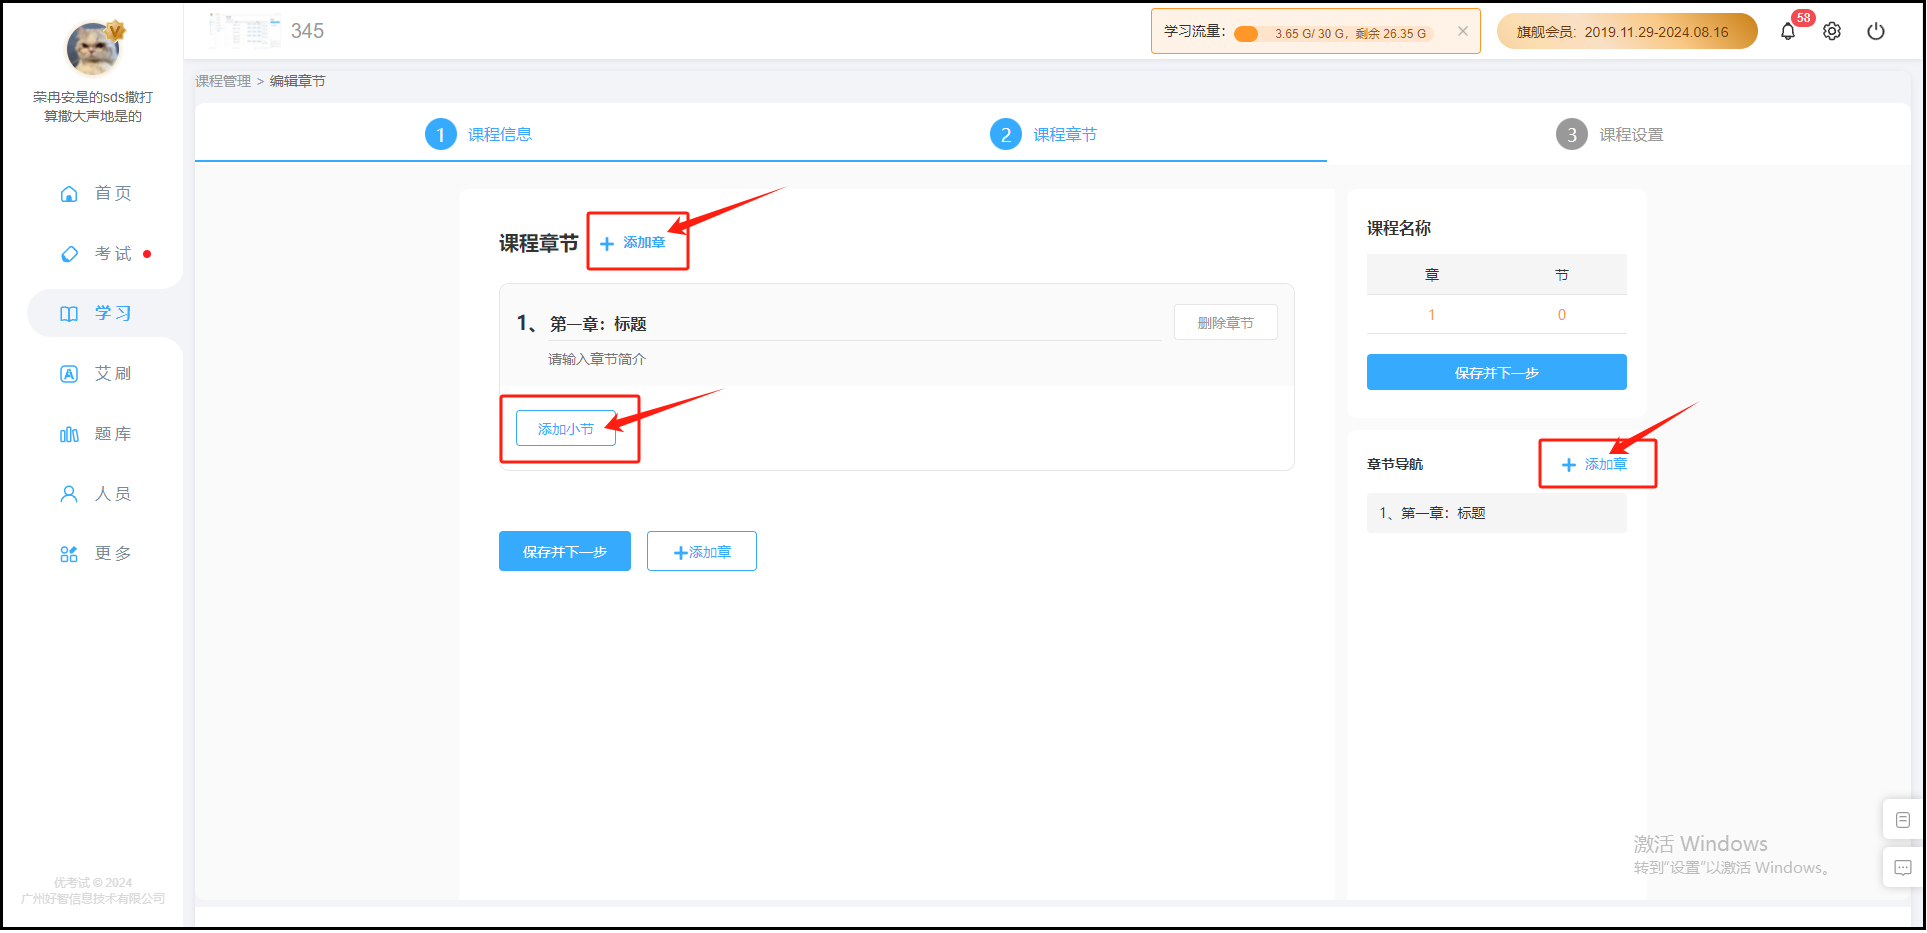1927x933 pixels.
Task: Click +添加章 button beside bottom save
Action: (x=702, y=551)
